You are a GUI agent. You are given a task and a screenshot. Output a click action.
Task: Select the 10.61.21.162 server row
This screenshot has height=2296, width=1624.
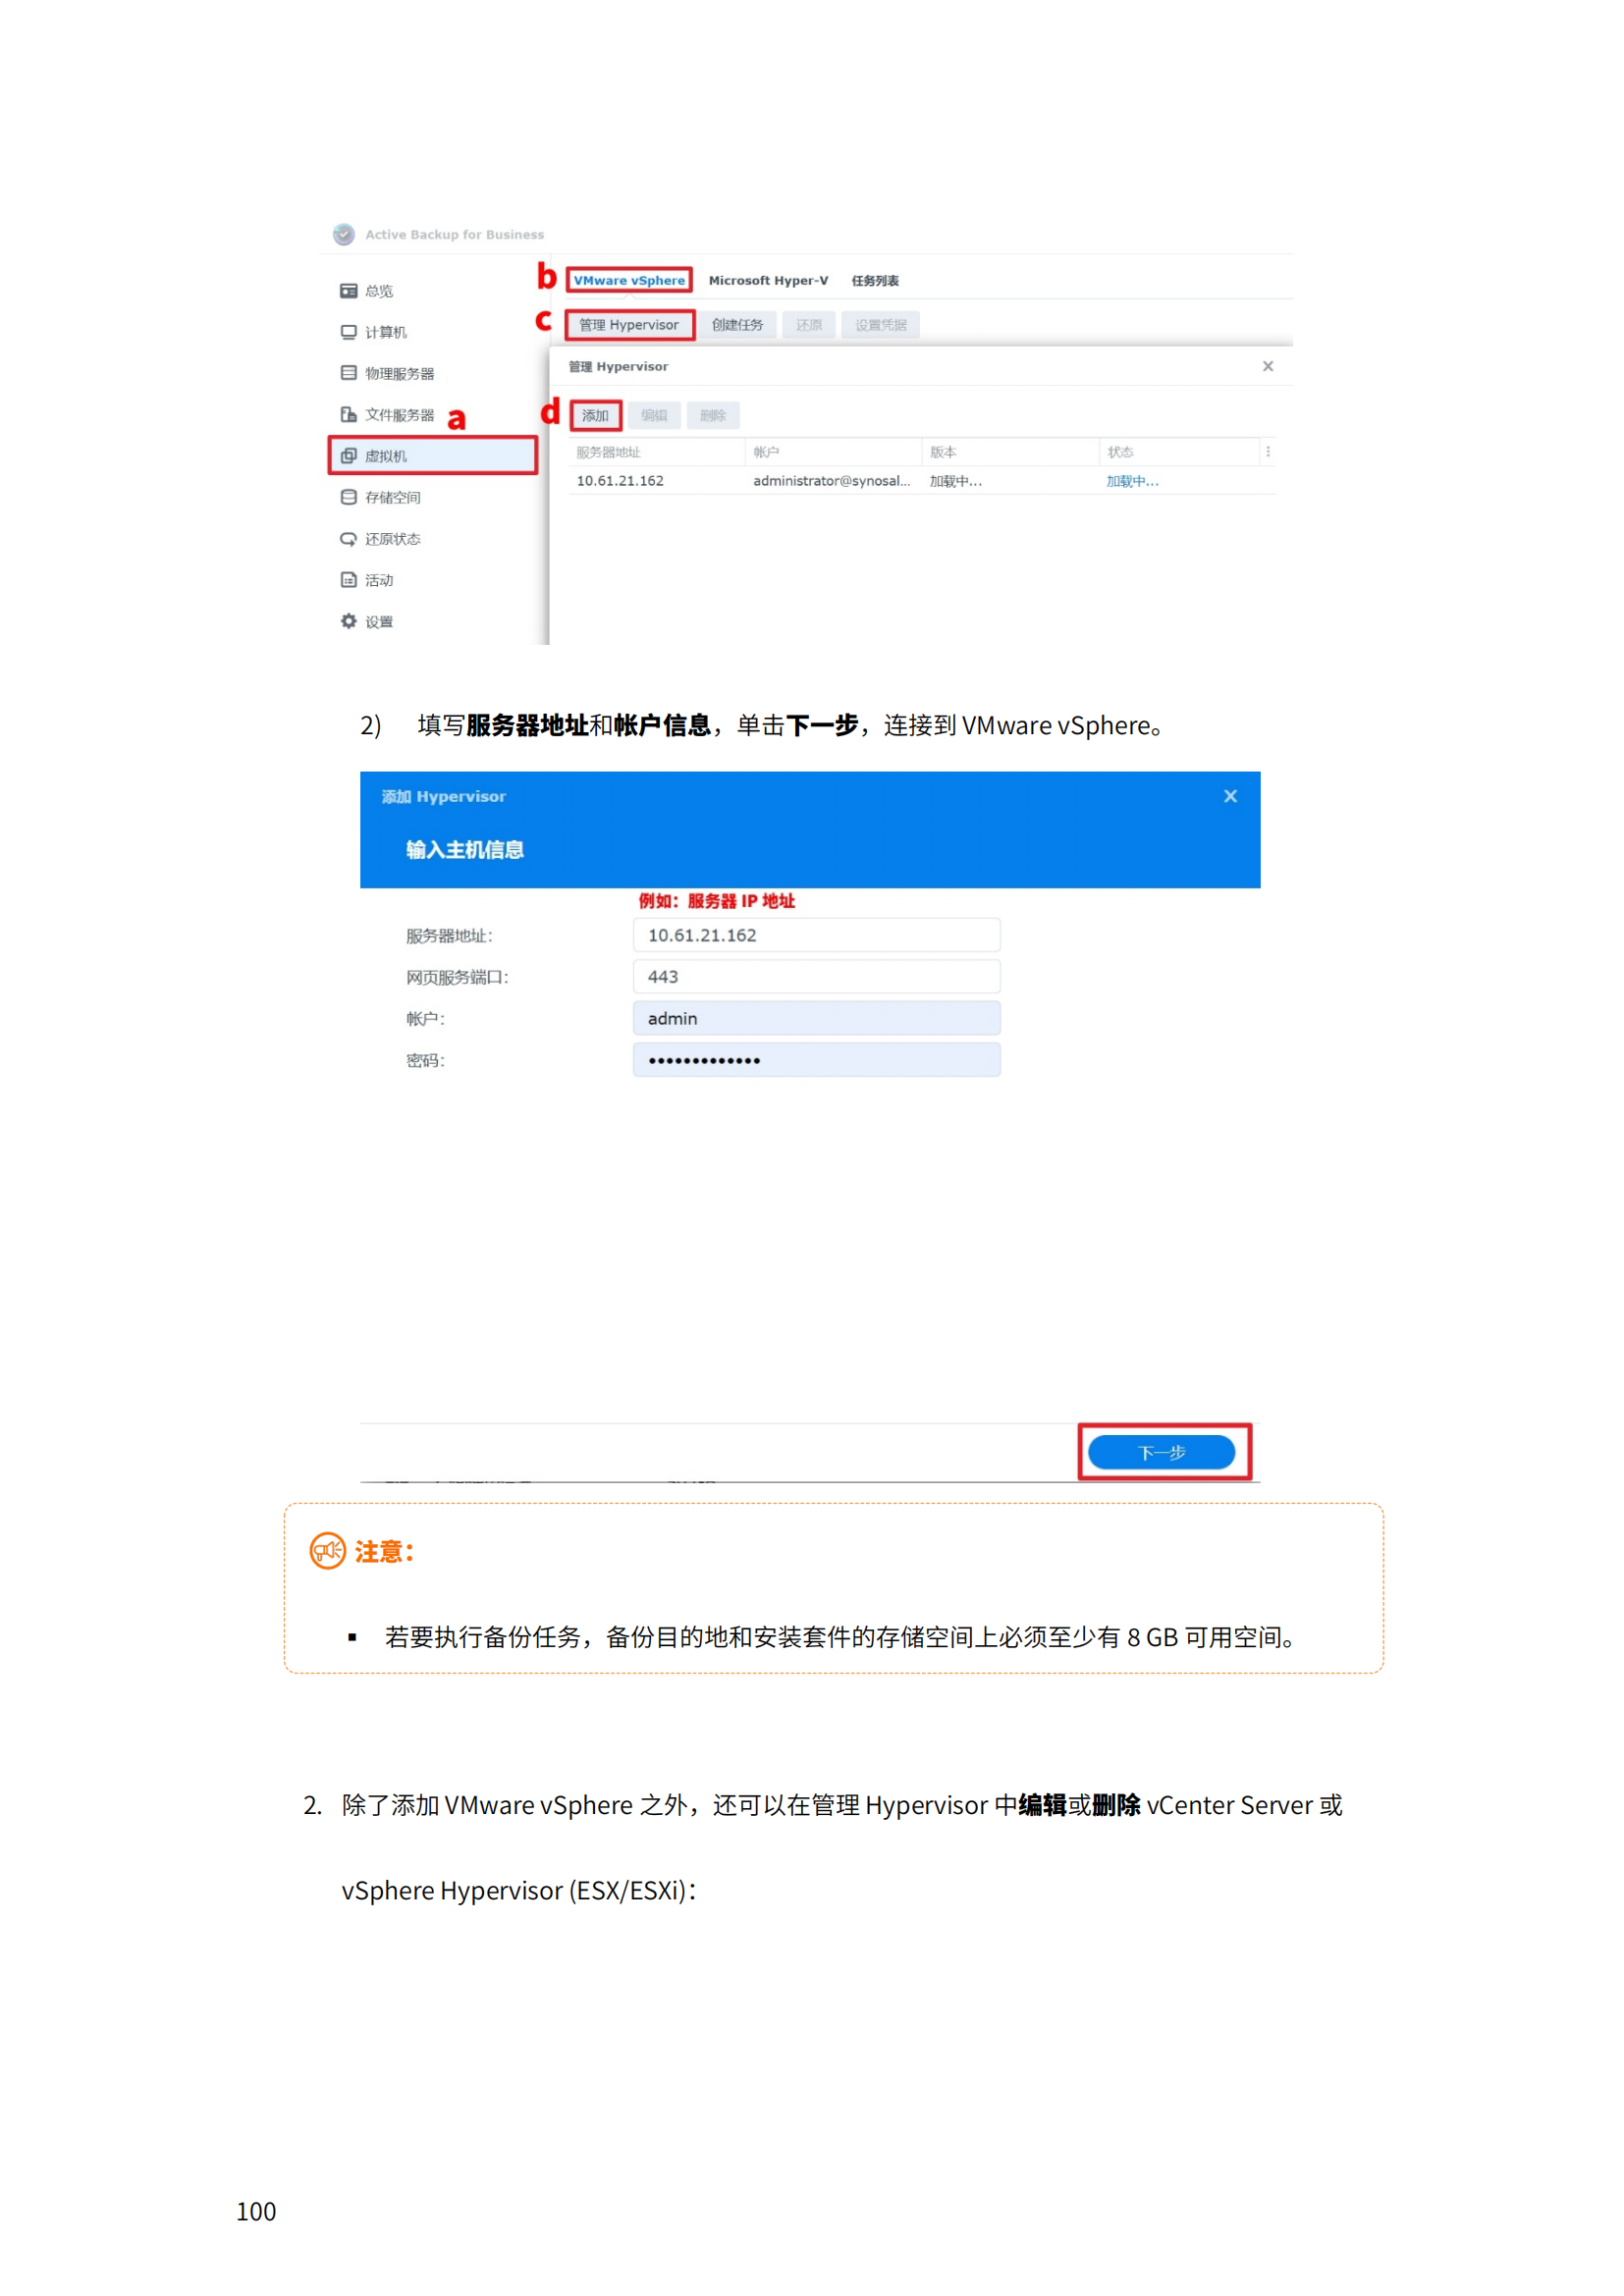pos(921,481)
